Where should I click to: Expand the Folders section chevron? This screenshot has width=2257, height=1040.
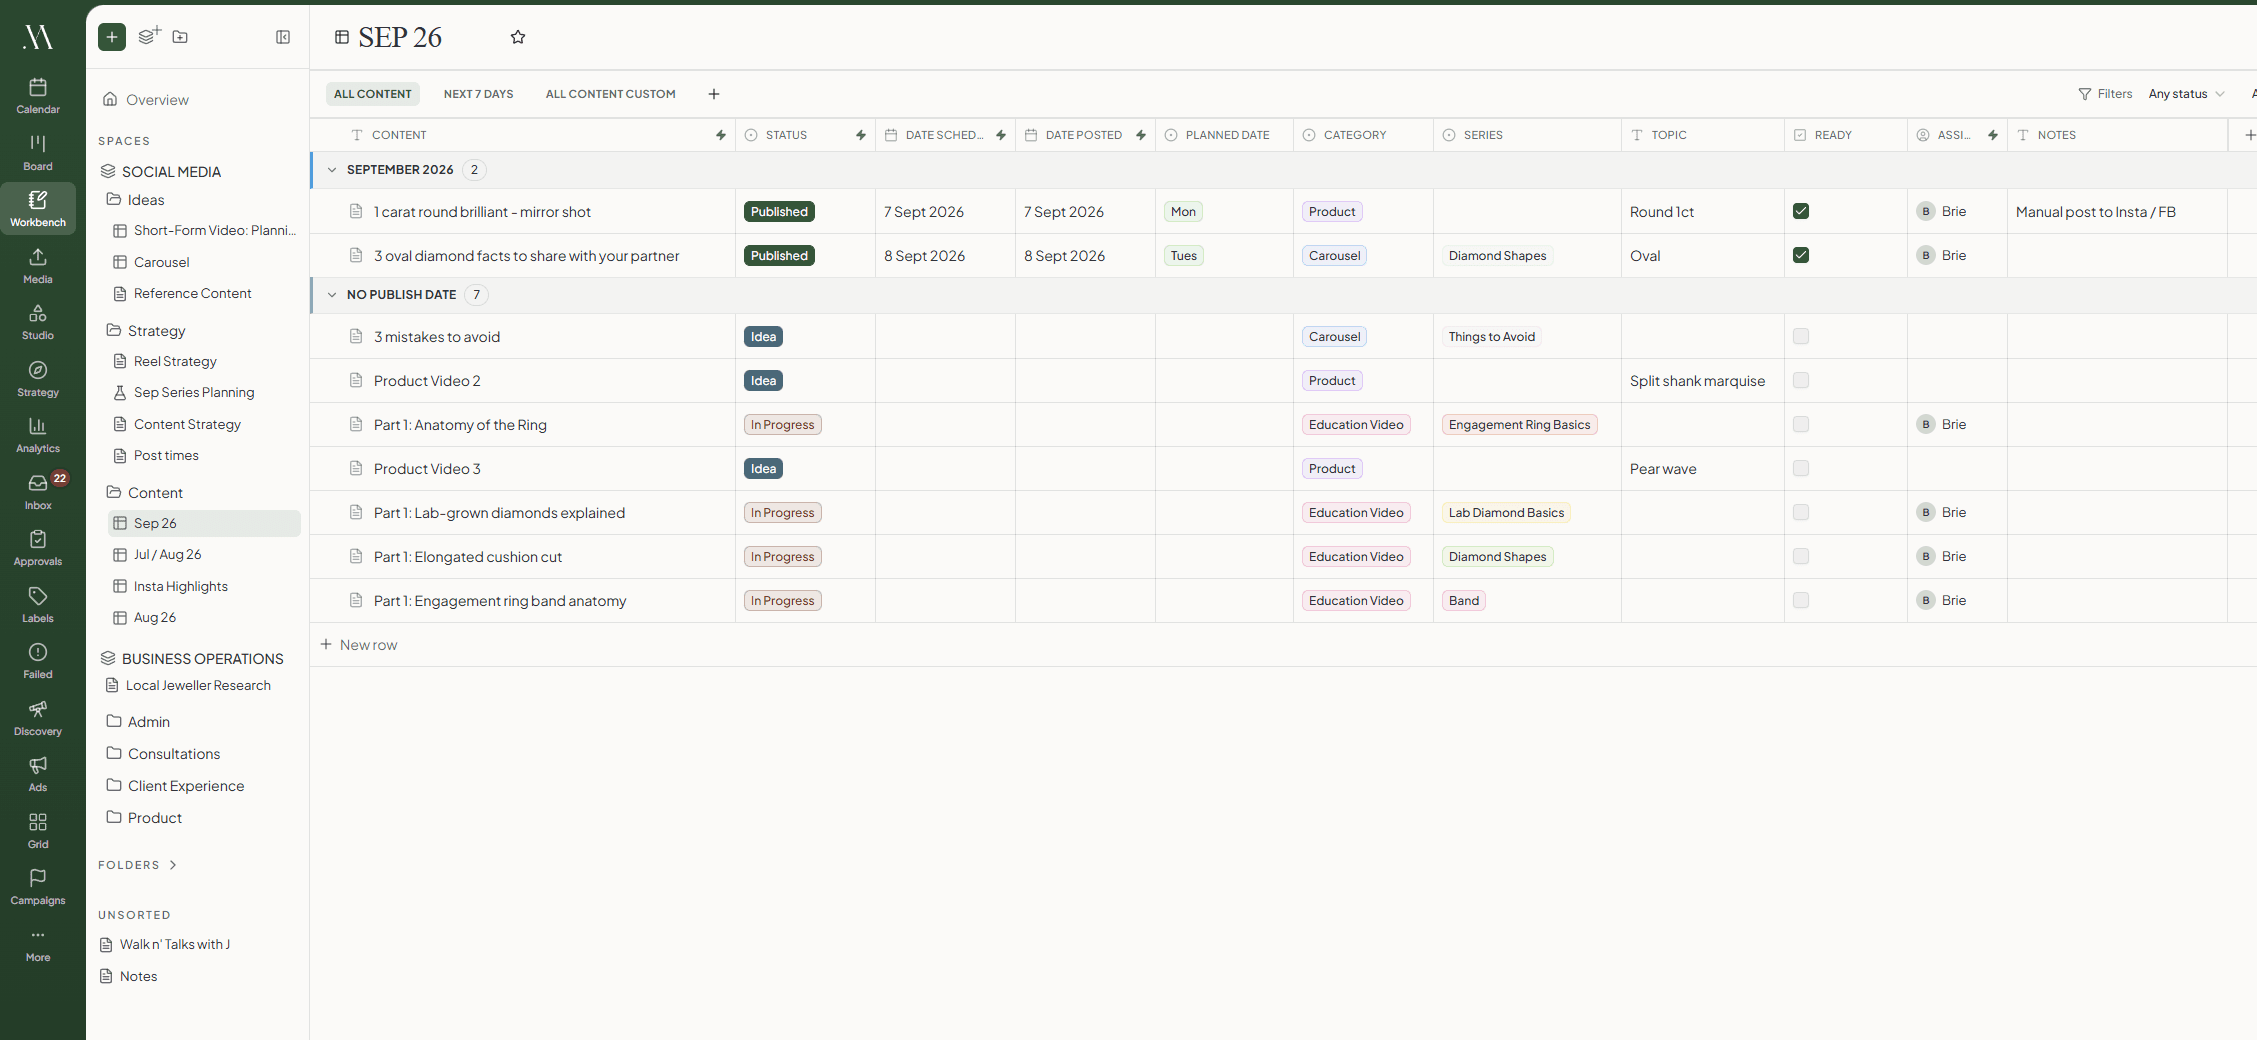(x=173, y=865)
